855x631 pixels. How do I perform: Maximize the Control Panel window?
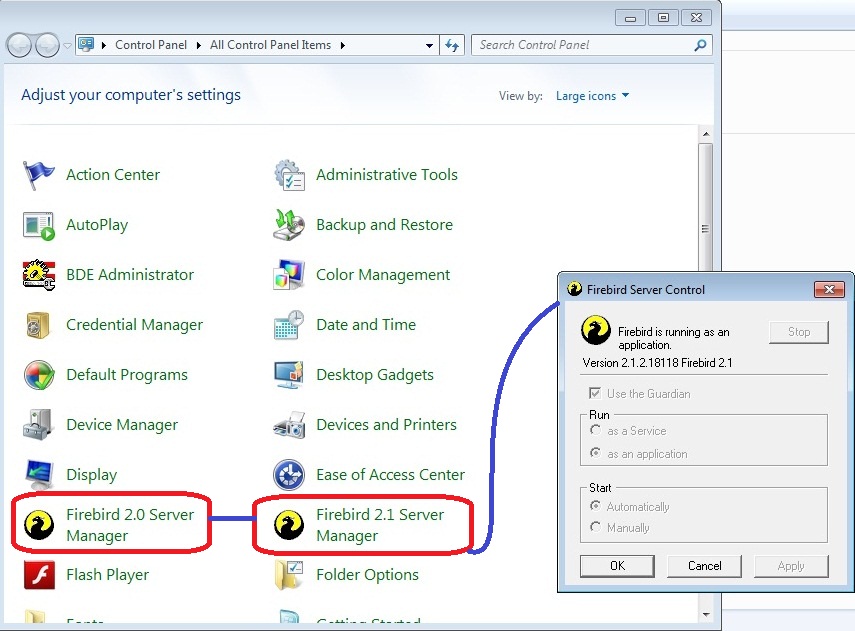coord(663,18)
